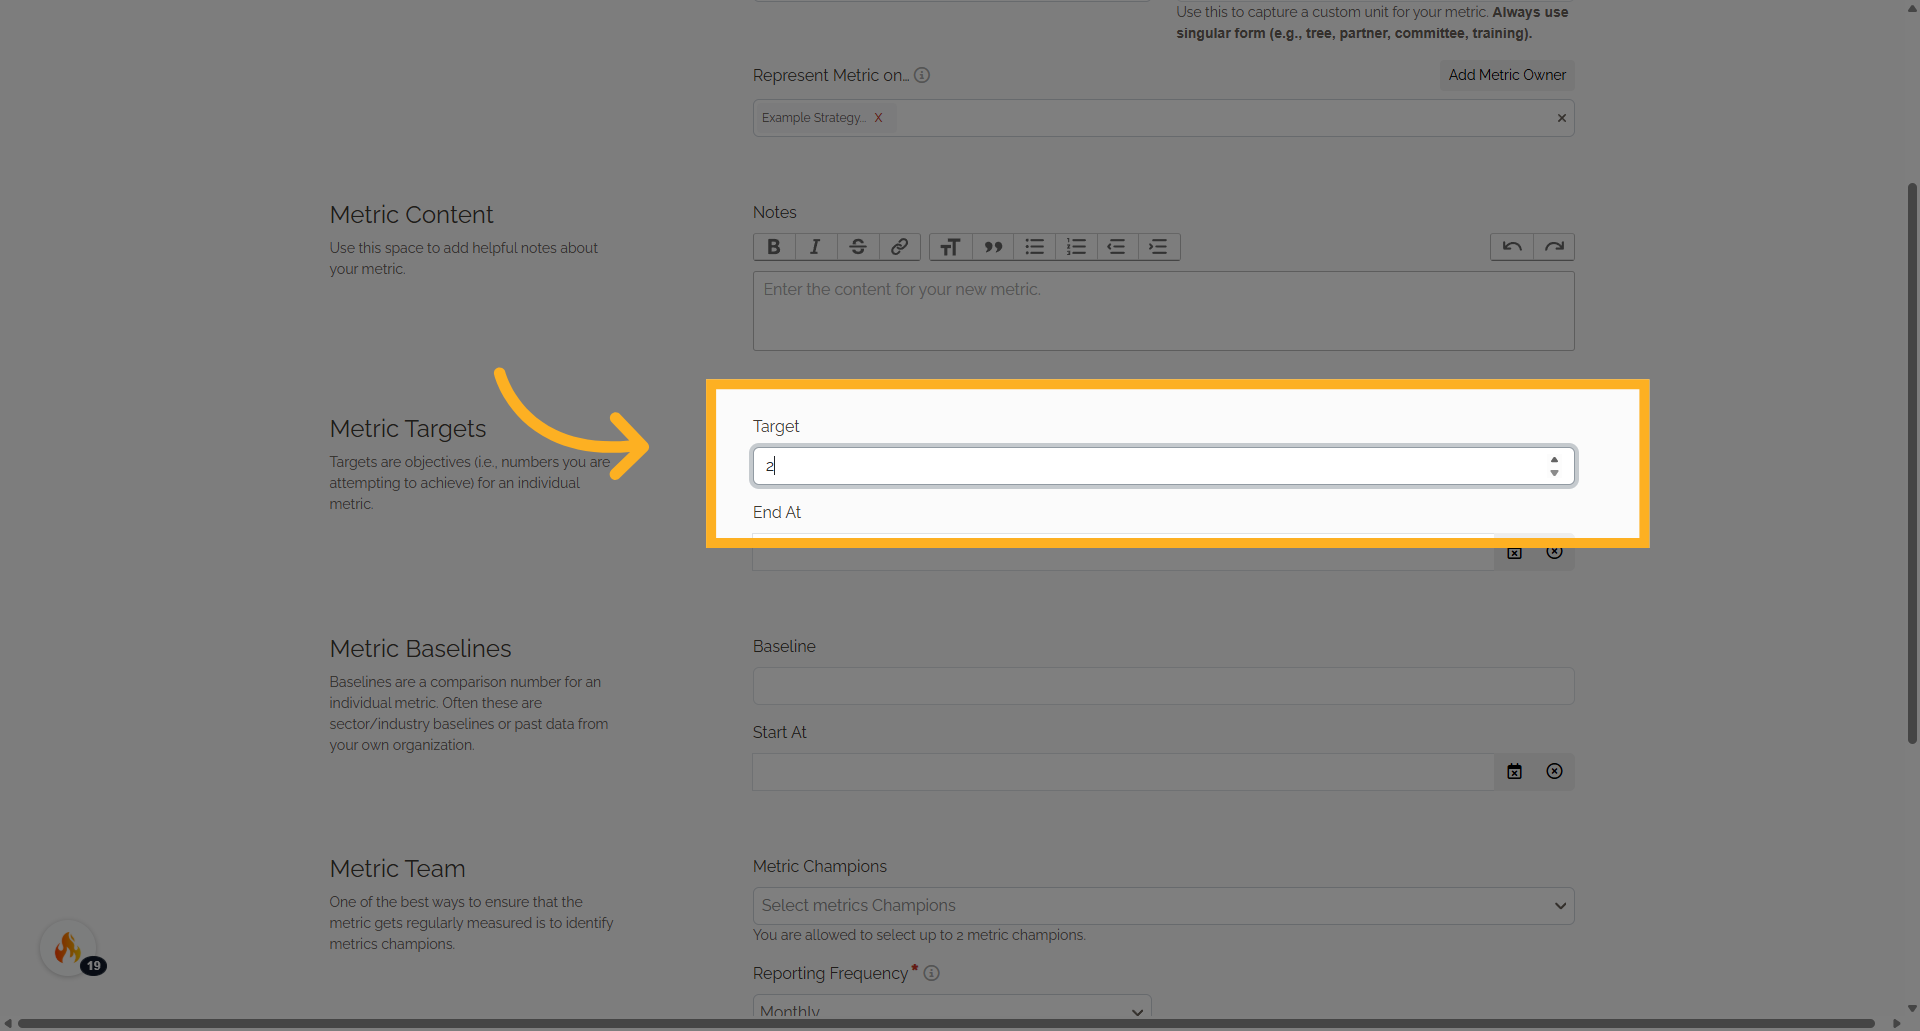Insert a link from Notes toolbar
The height and width of the screenshot is (1031, 1920).
(900, 247)
